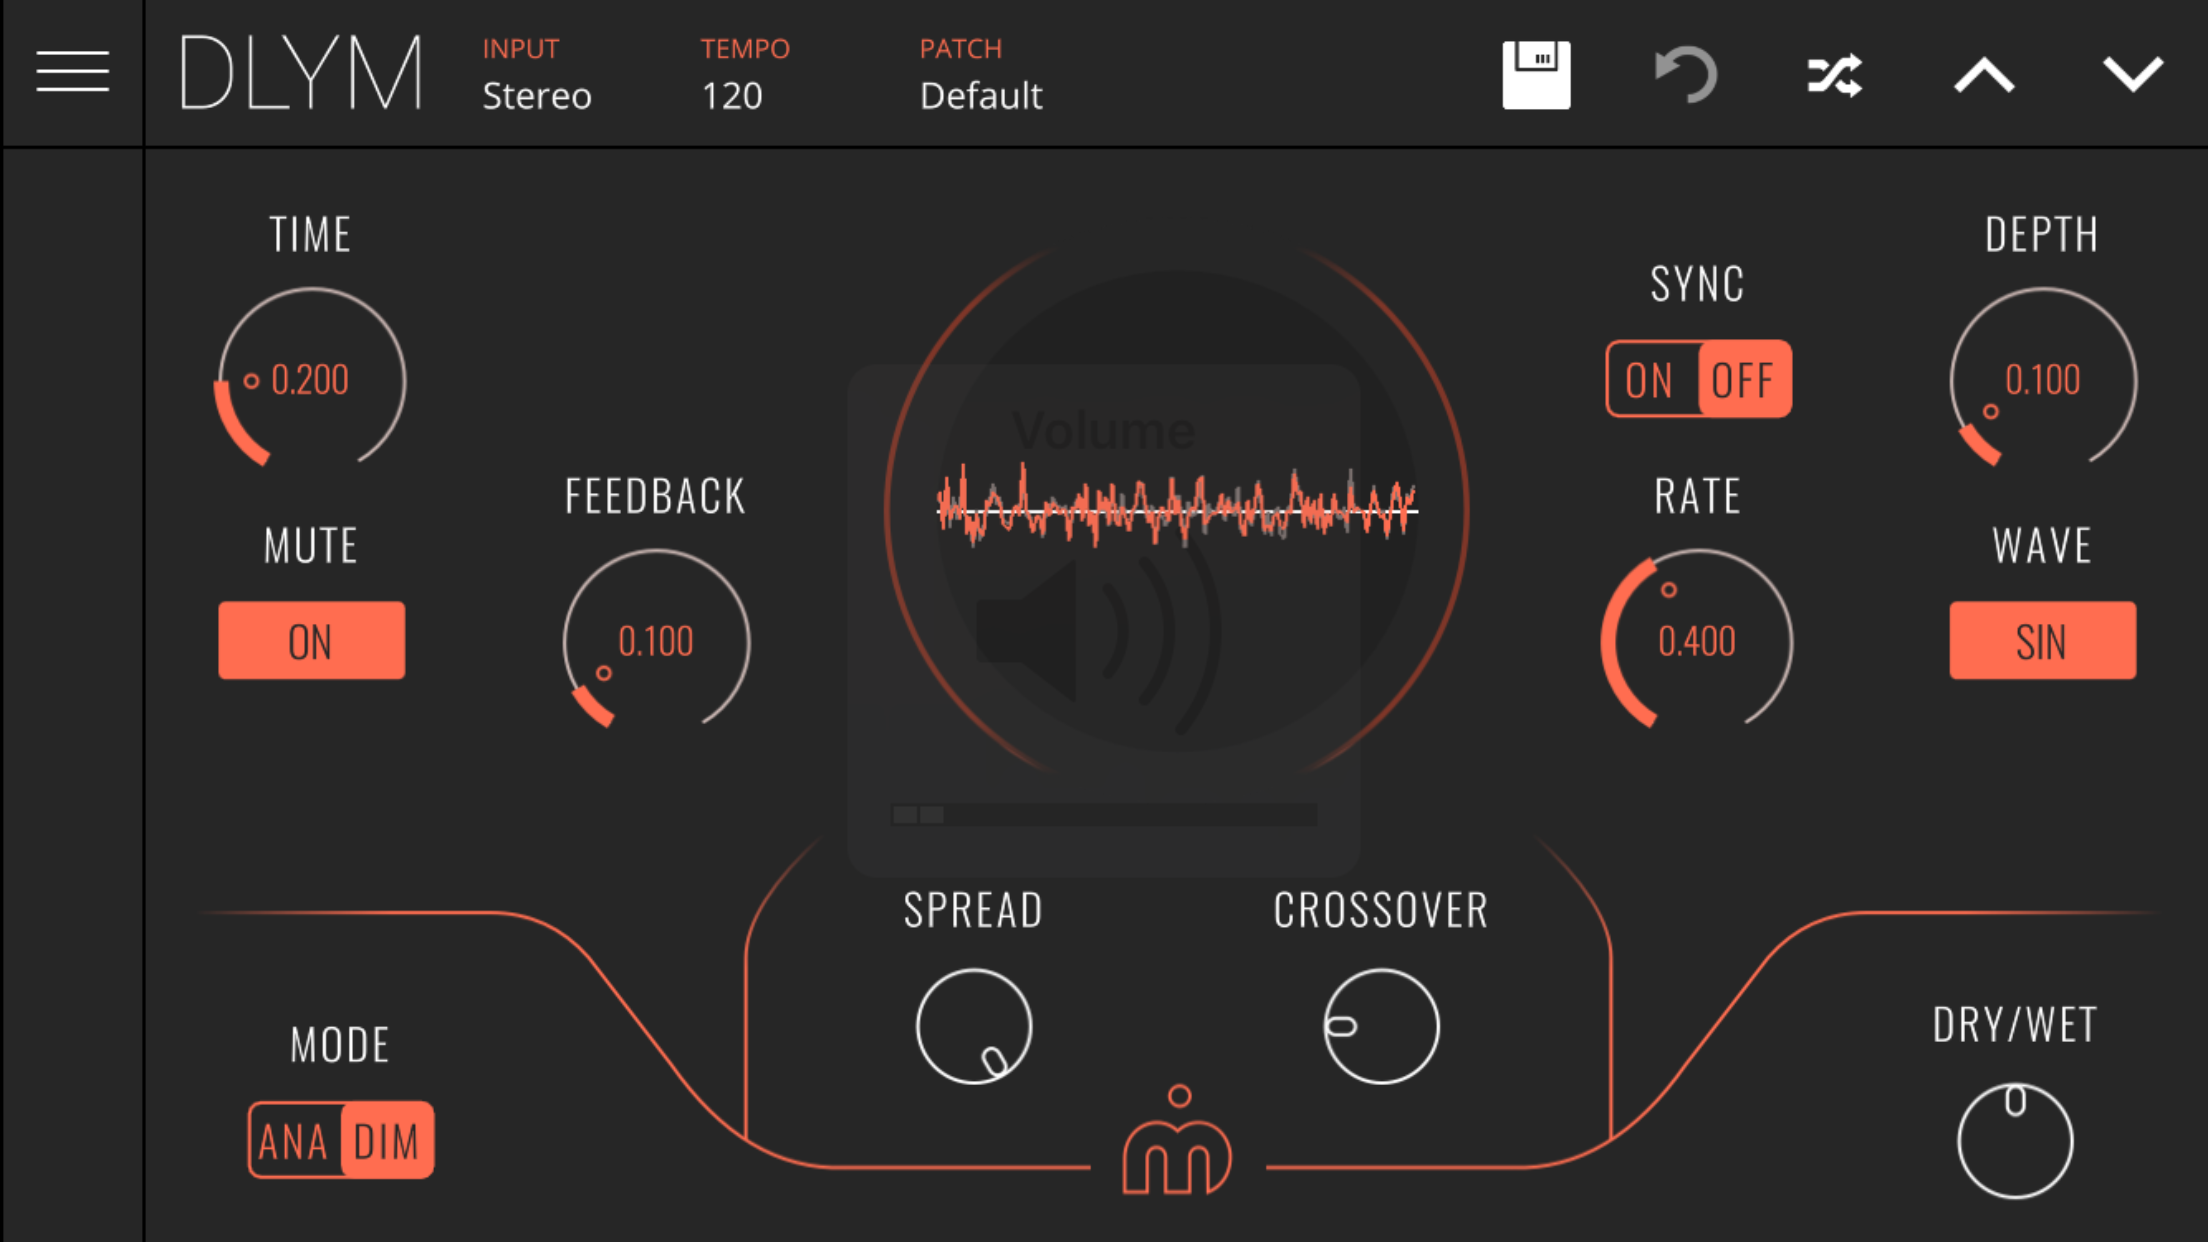Switch MODE toggle to ANA

(293, 1141)
